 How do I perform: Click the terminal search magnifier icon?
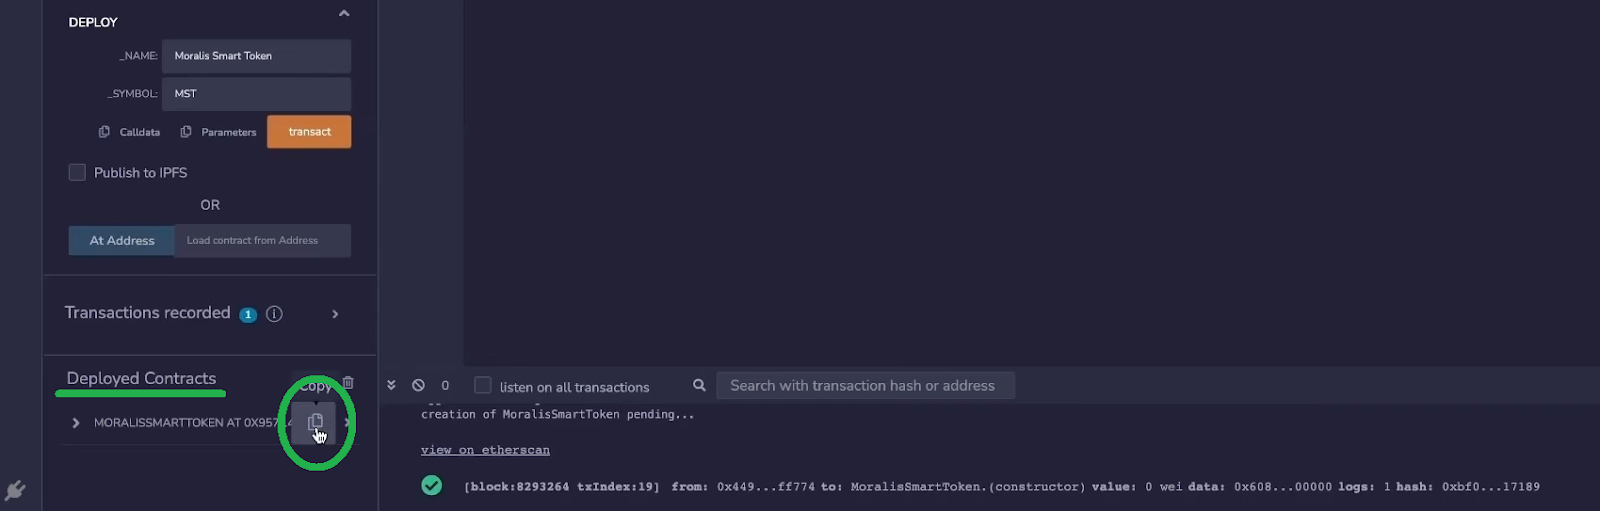point(699,386)
